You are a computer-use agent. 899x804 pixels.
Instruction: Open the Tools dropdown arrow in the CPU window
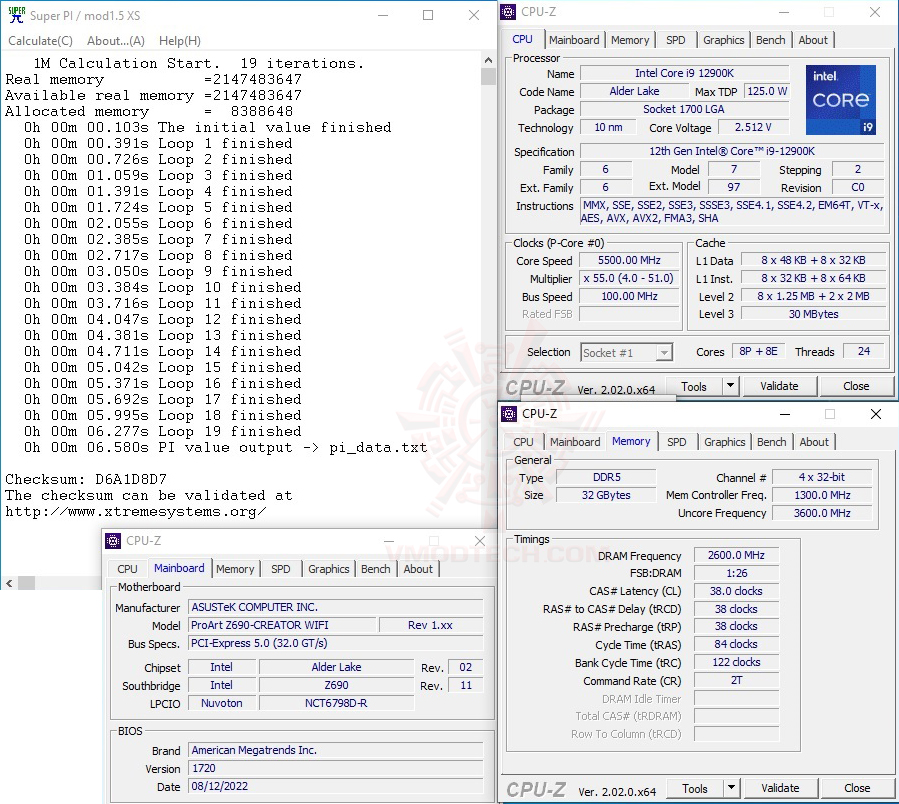(729, 386)
